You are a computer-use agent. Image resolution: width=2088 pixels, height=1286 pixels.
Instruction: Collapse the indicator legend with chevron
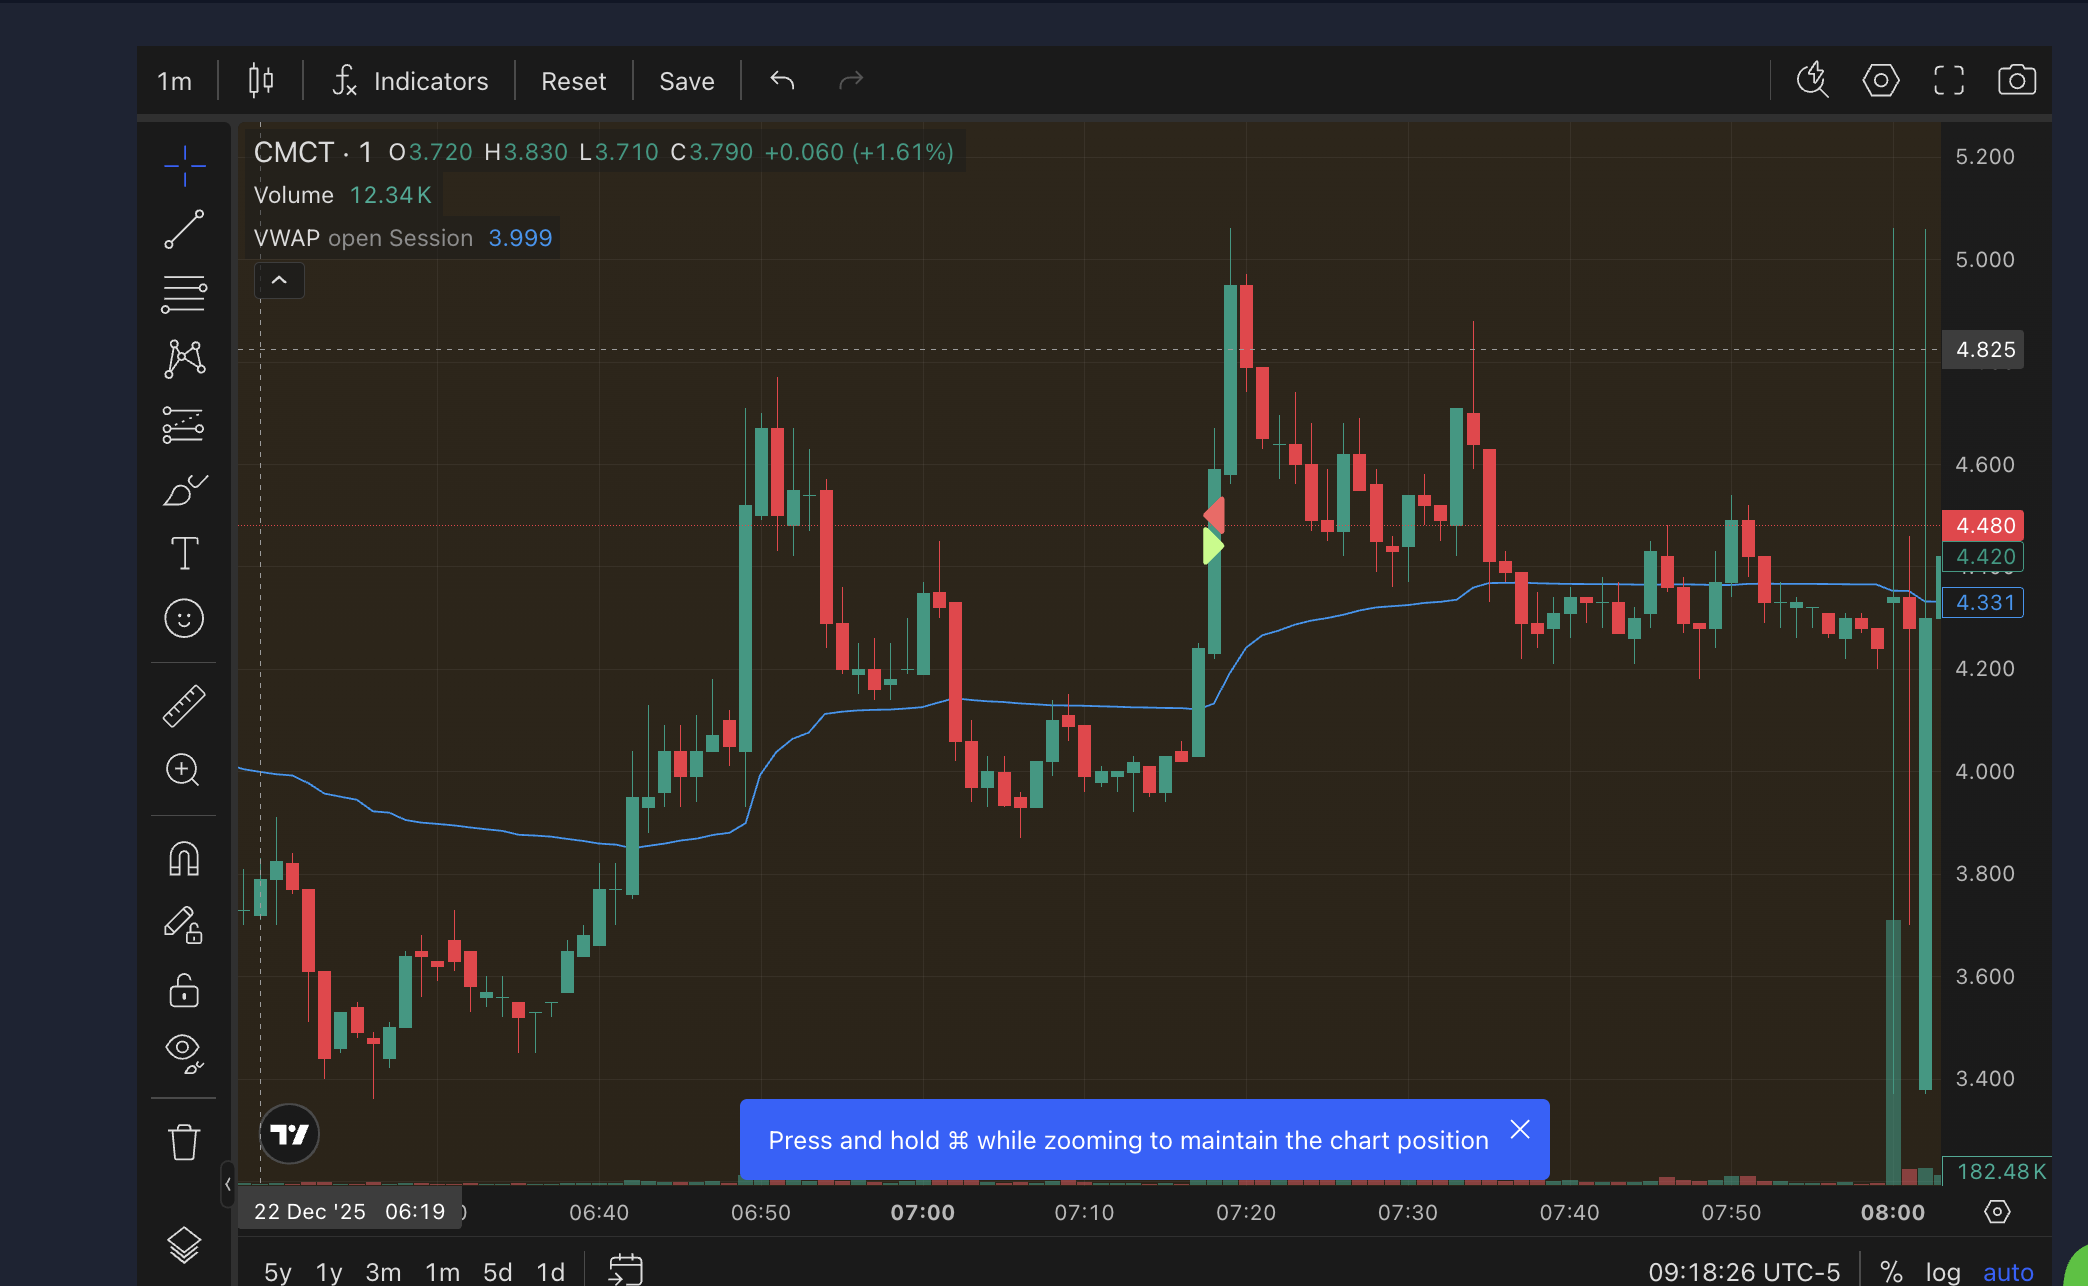[279, 281]
